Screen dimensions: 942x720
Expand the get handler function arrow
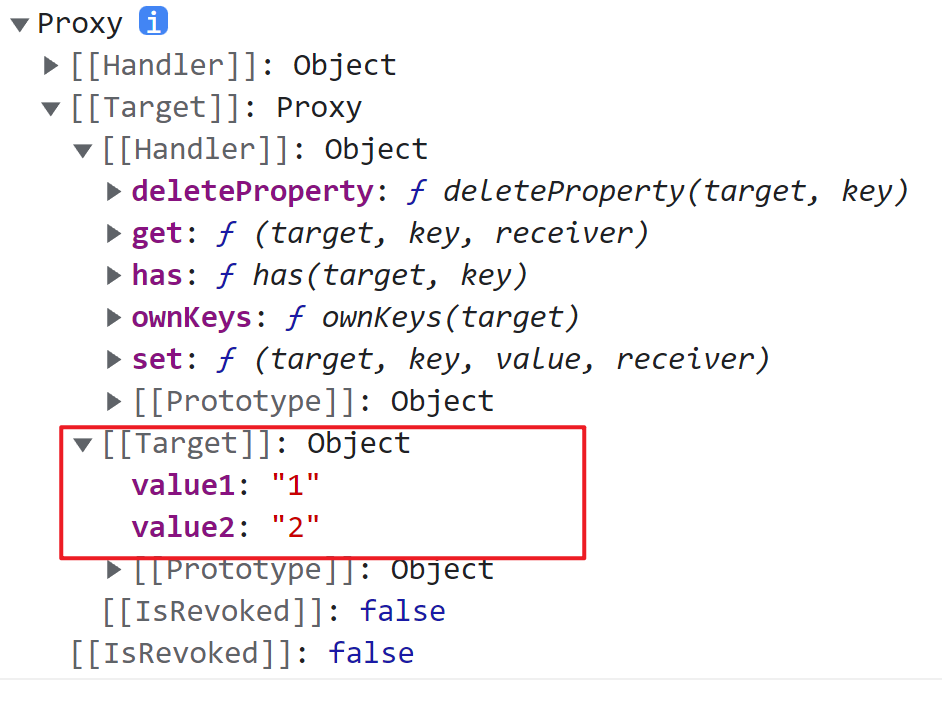tap(114, 234)
